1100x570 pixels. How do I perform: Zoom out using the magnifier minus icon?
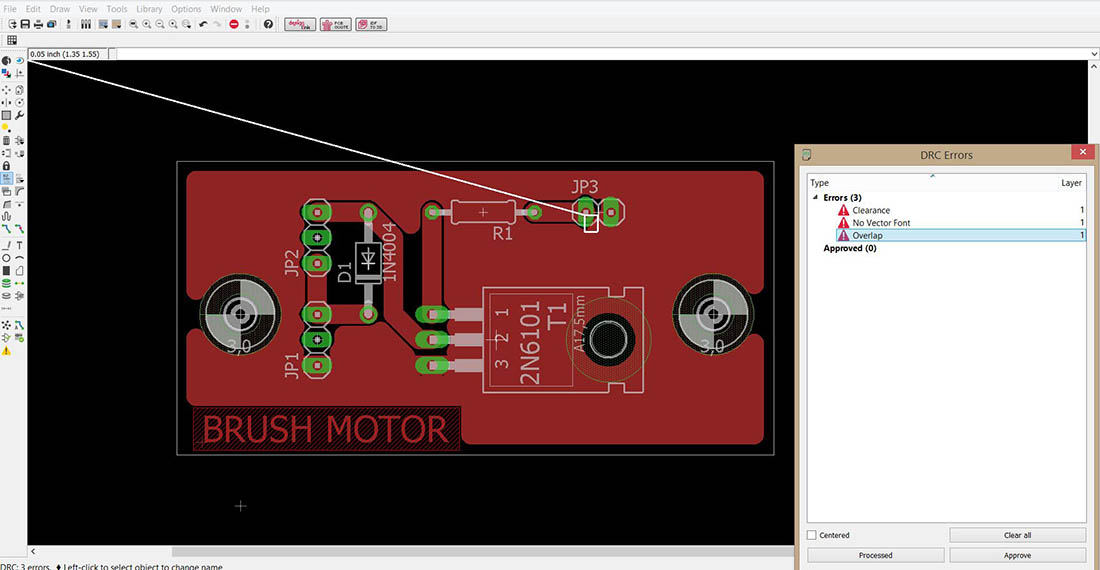pos(160,24)
